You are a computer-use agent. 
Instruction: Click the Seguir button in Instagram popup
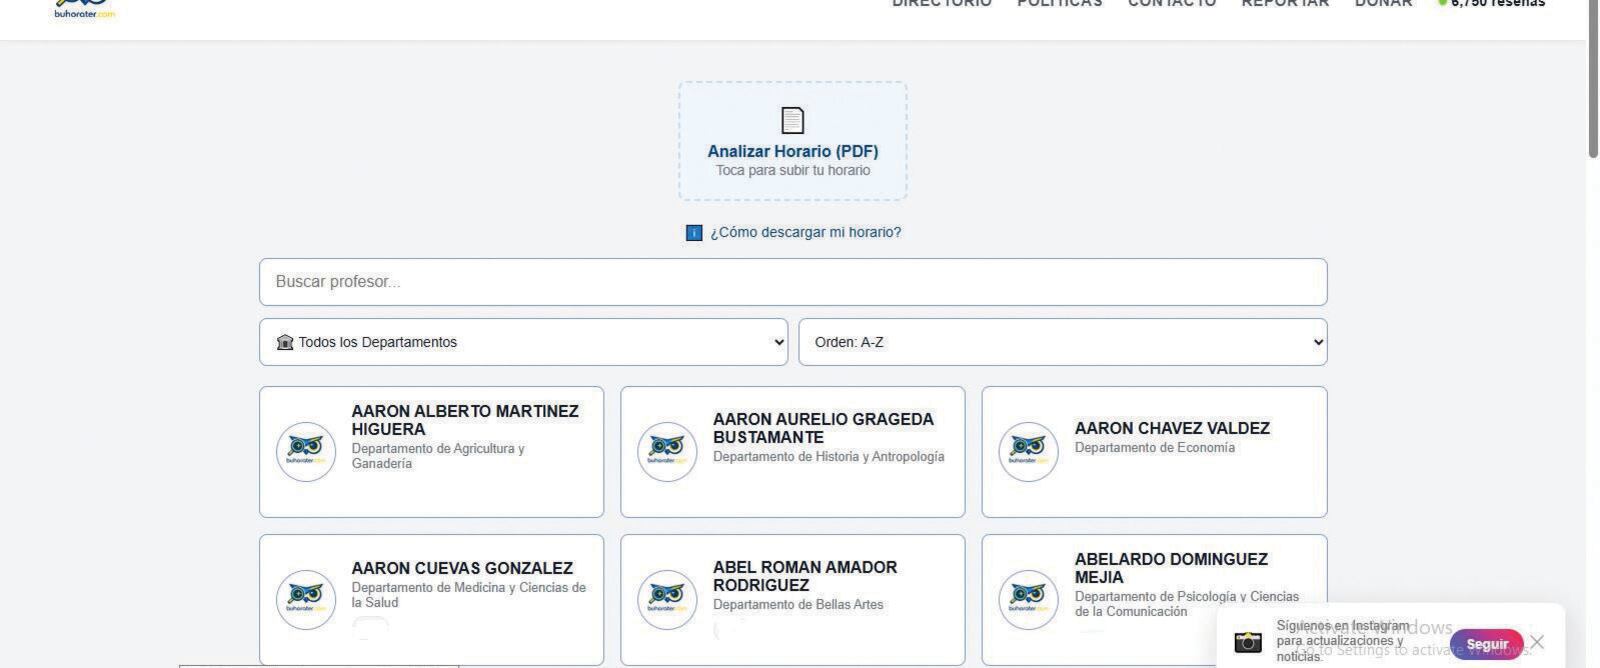coord(1487,644)
